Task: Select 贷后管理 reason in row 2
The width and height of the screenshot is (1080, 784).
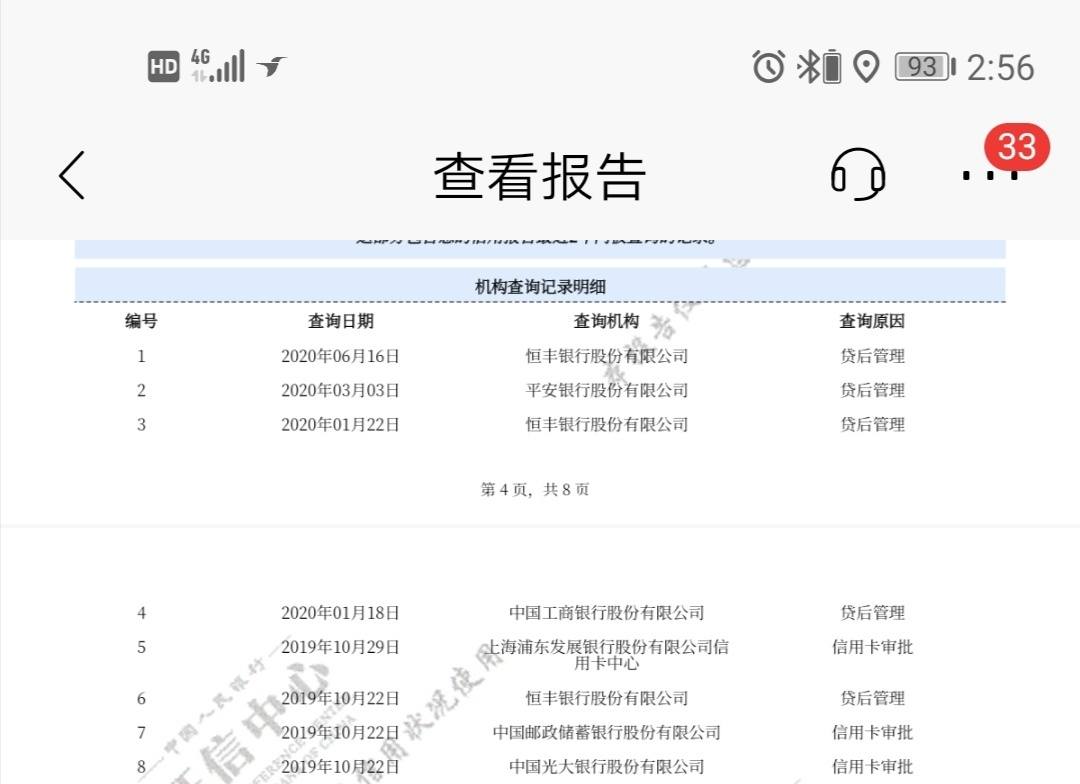Action: pos(872,391)
